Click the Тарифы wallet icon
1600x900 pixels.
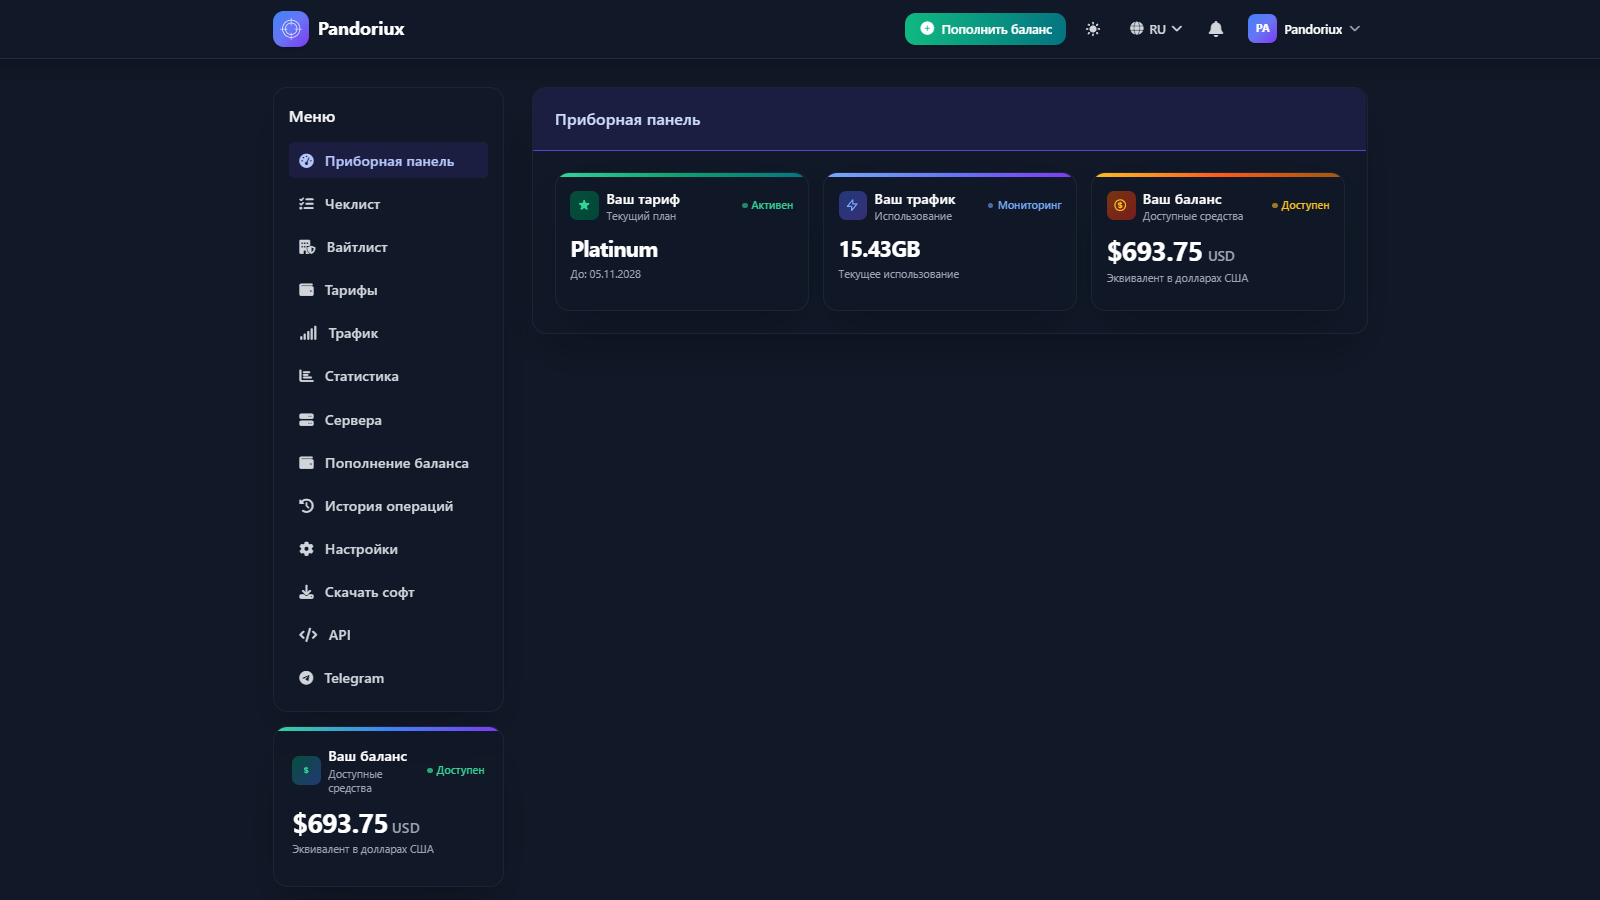point(307,290)
